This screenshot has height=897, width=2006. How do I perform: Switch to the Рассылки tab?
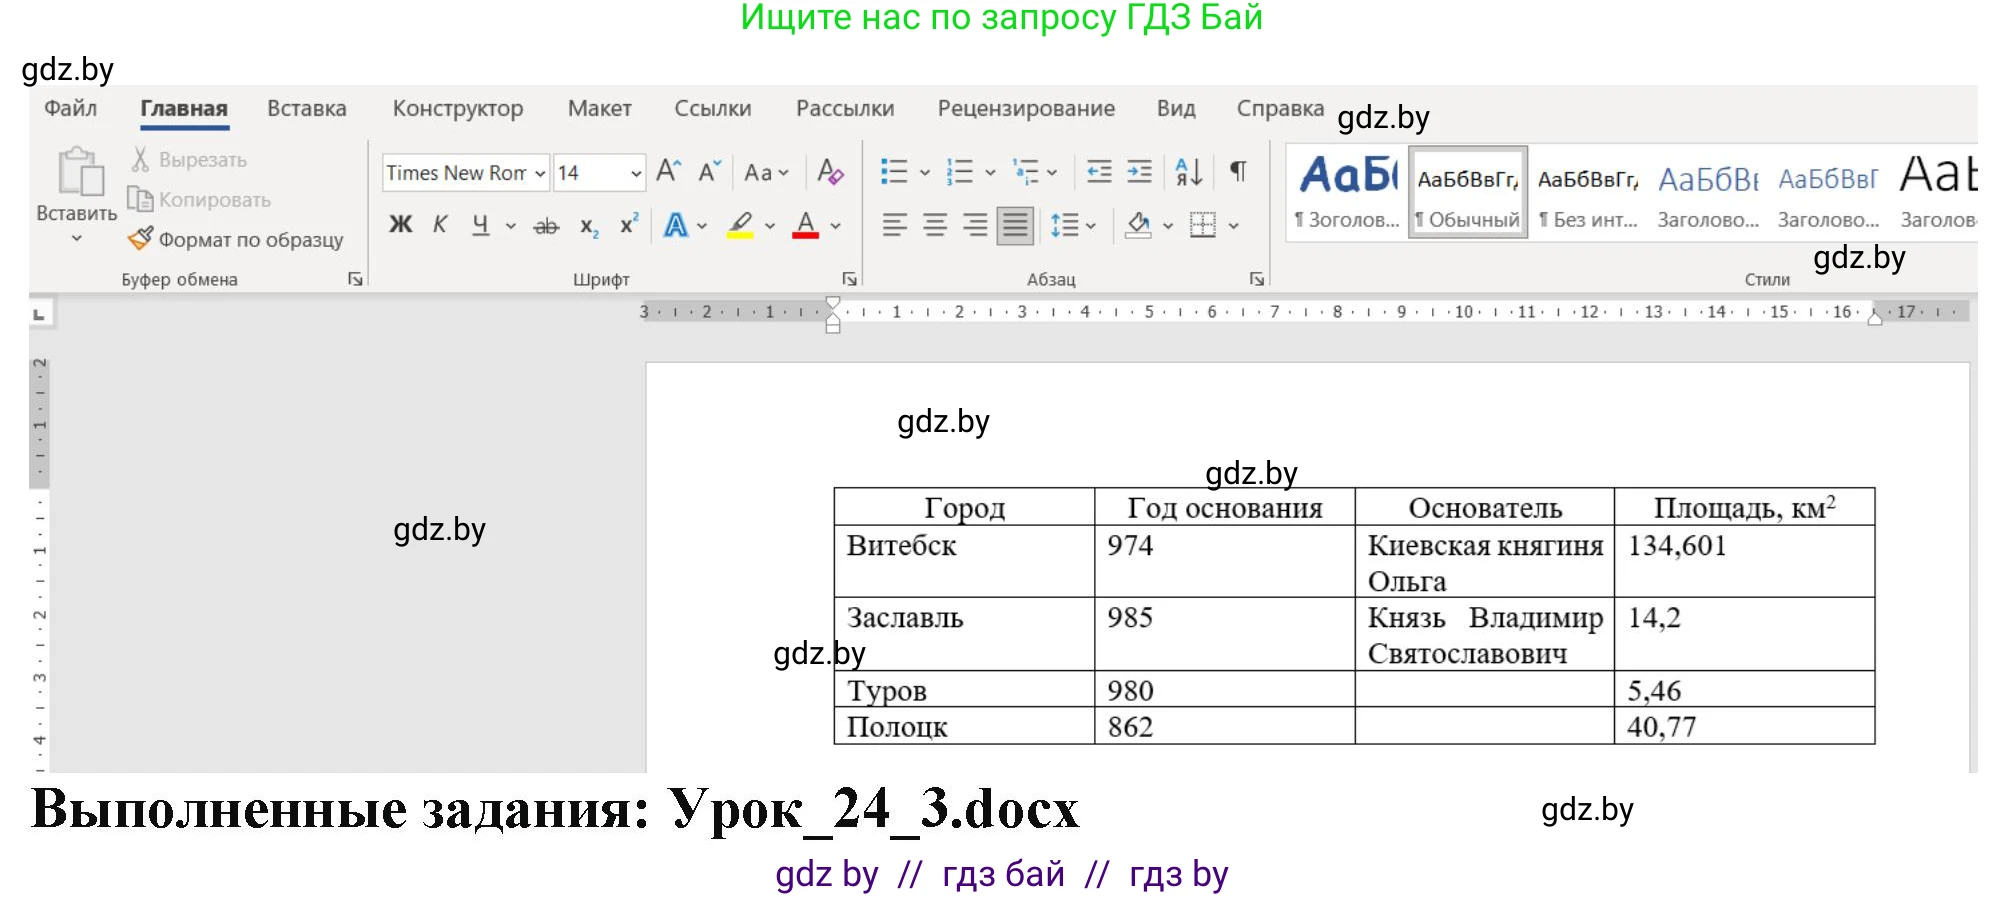[845, 108]
